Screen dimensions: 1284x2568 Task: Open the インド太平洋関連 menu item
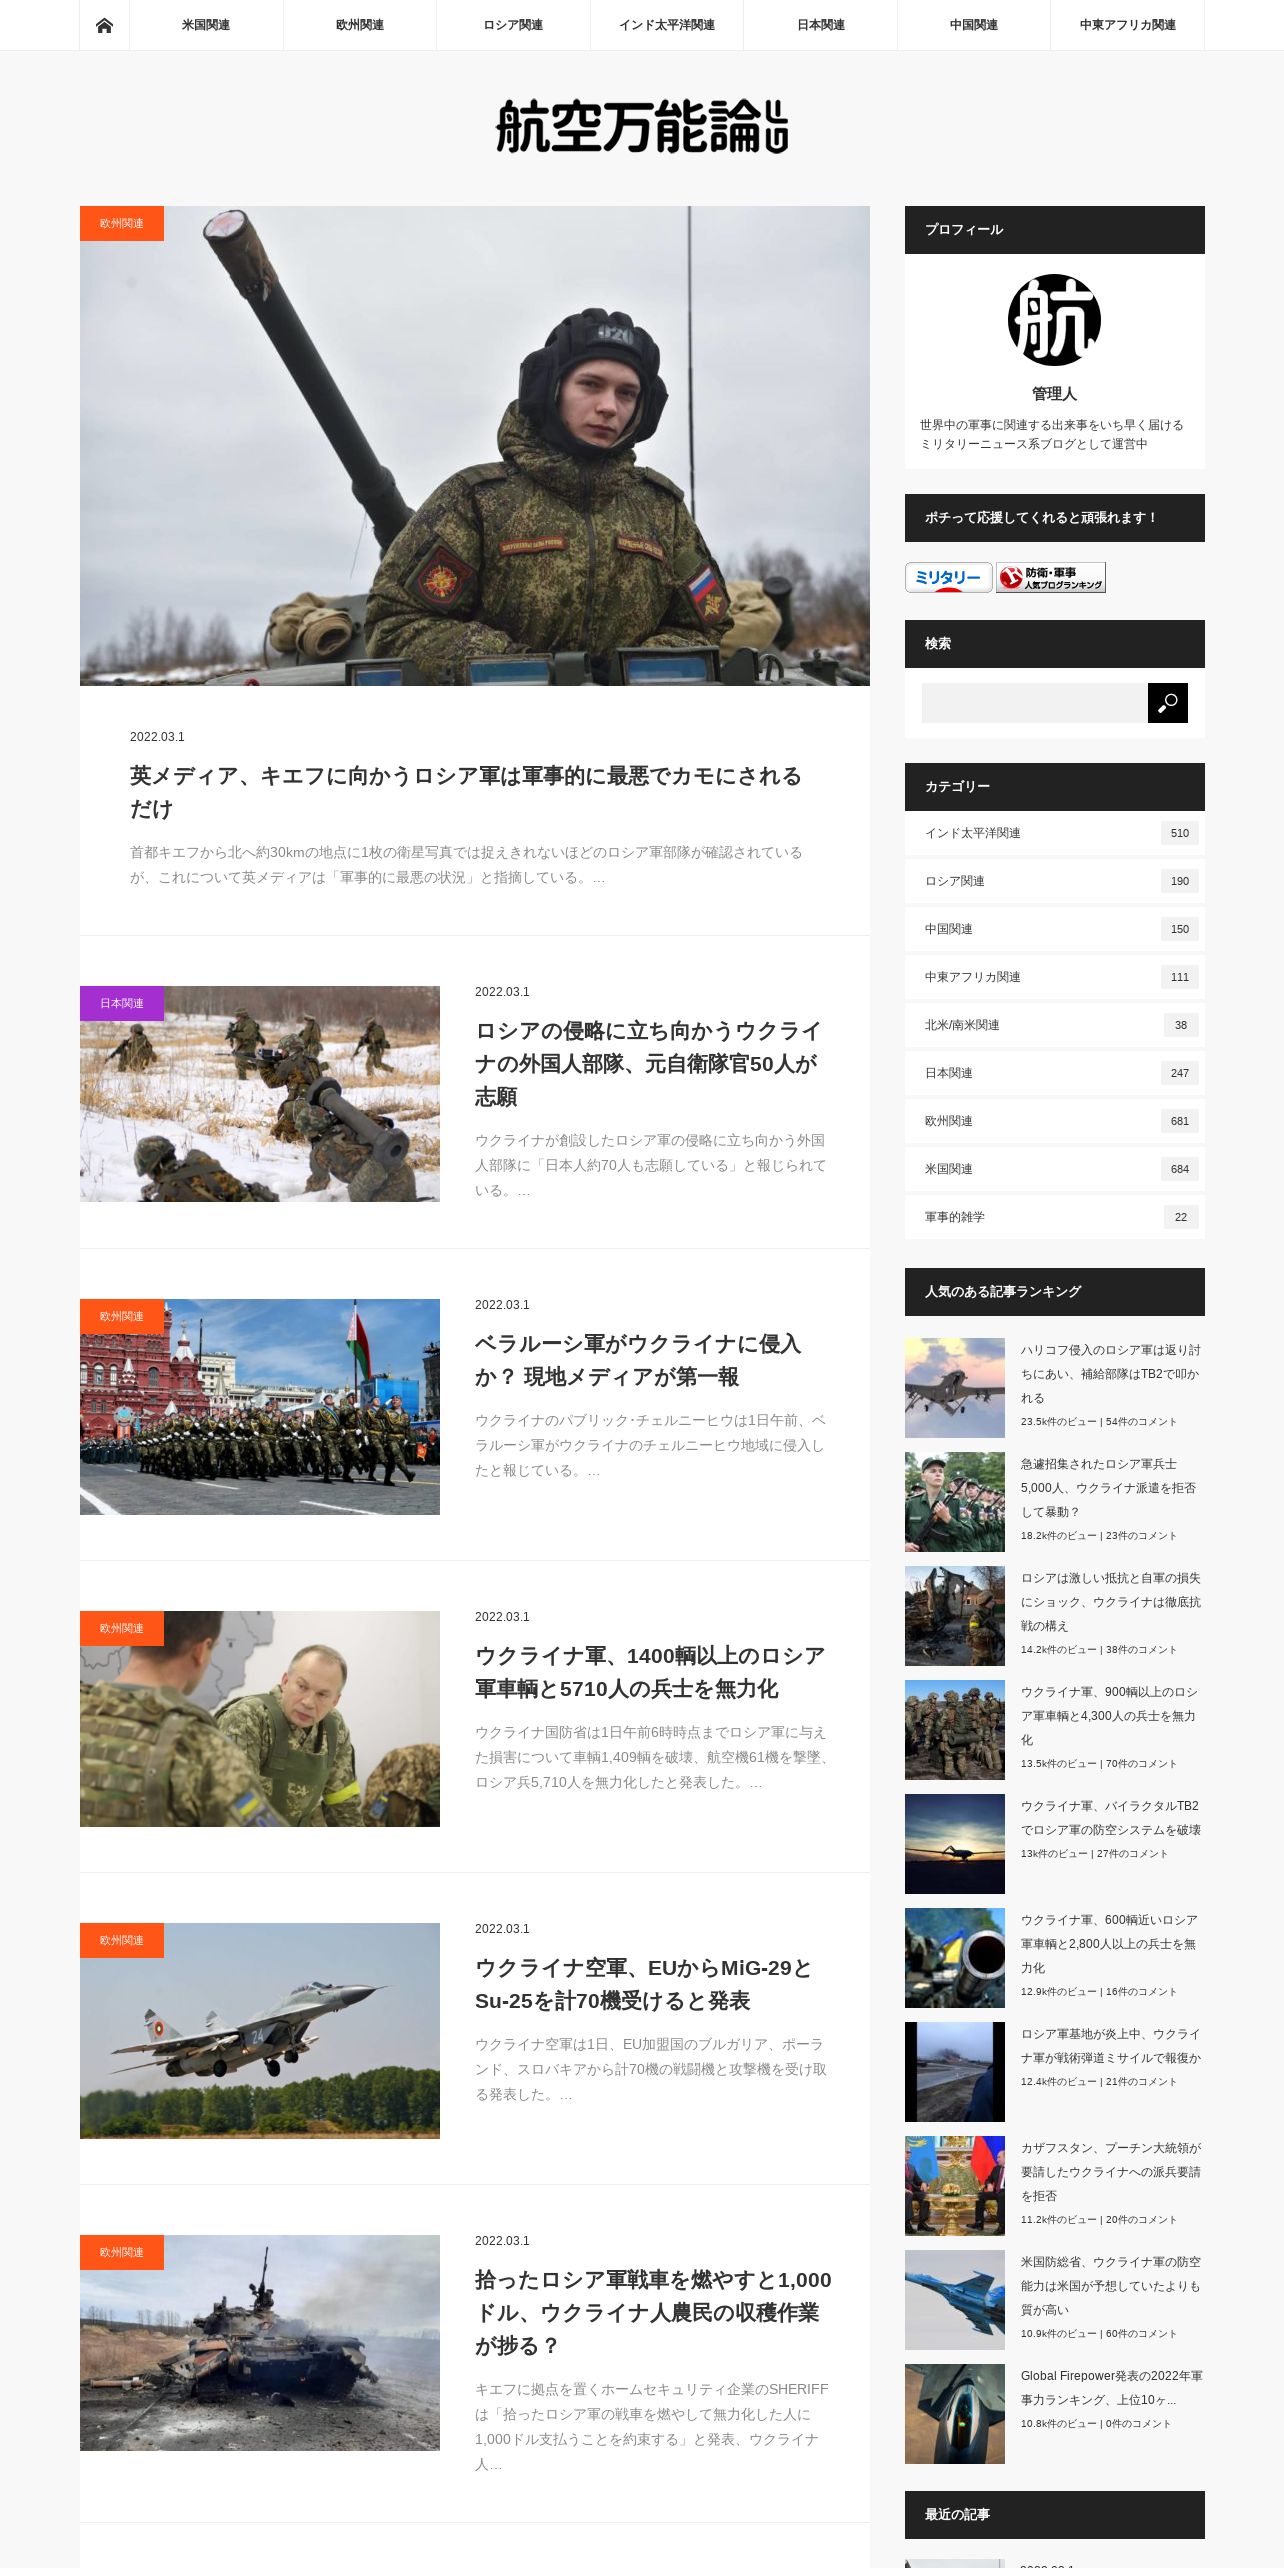click(x=667, y=25)
